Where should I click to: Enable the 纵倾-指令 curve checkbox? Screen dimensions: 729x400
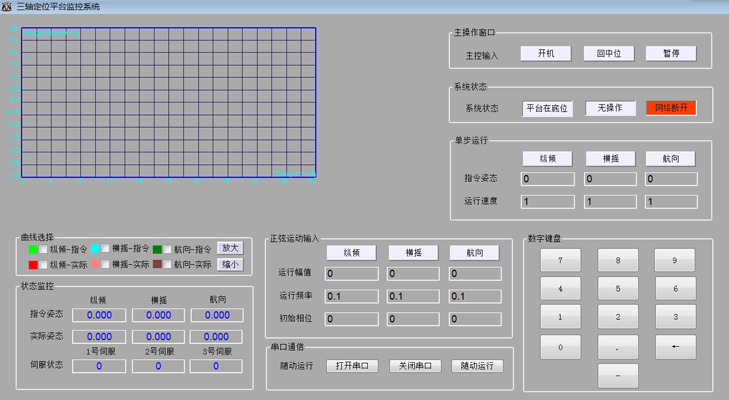(x=44, y=248)
